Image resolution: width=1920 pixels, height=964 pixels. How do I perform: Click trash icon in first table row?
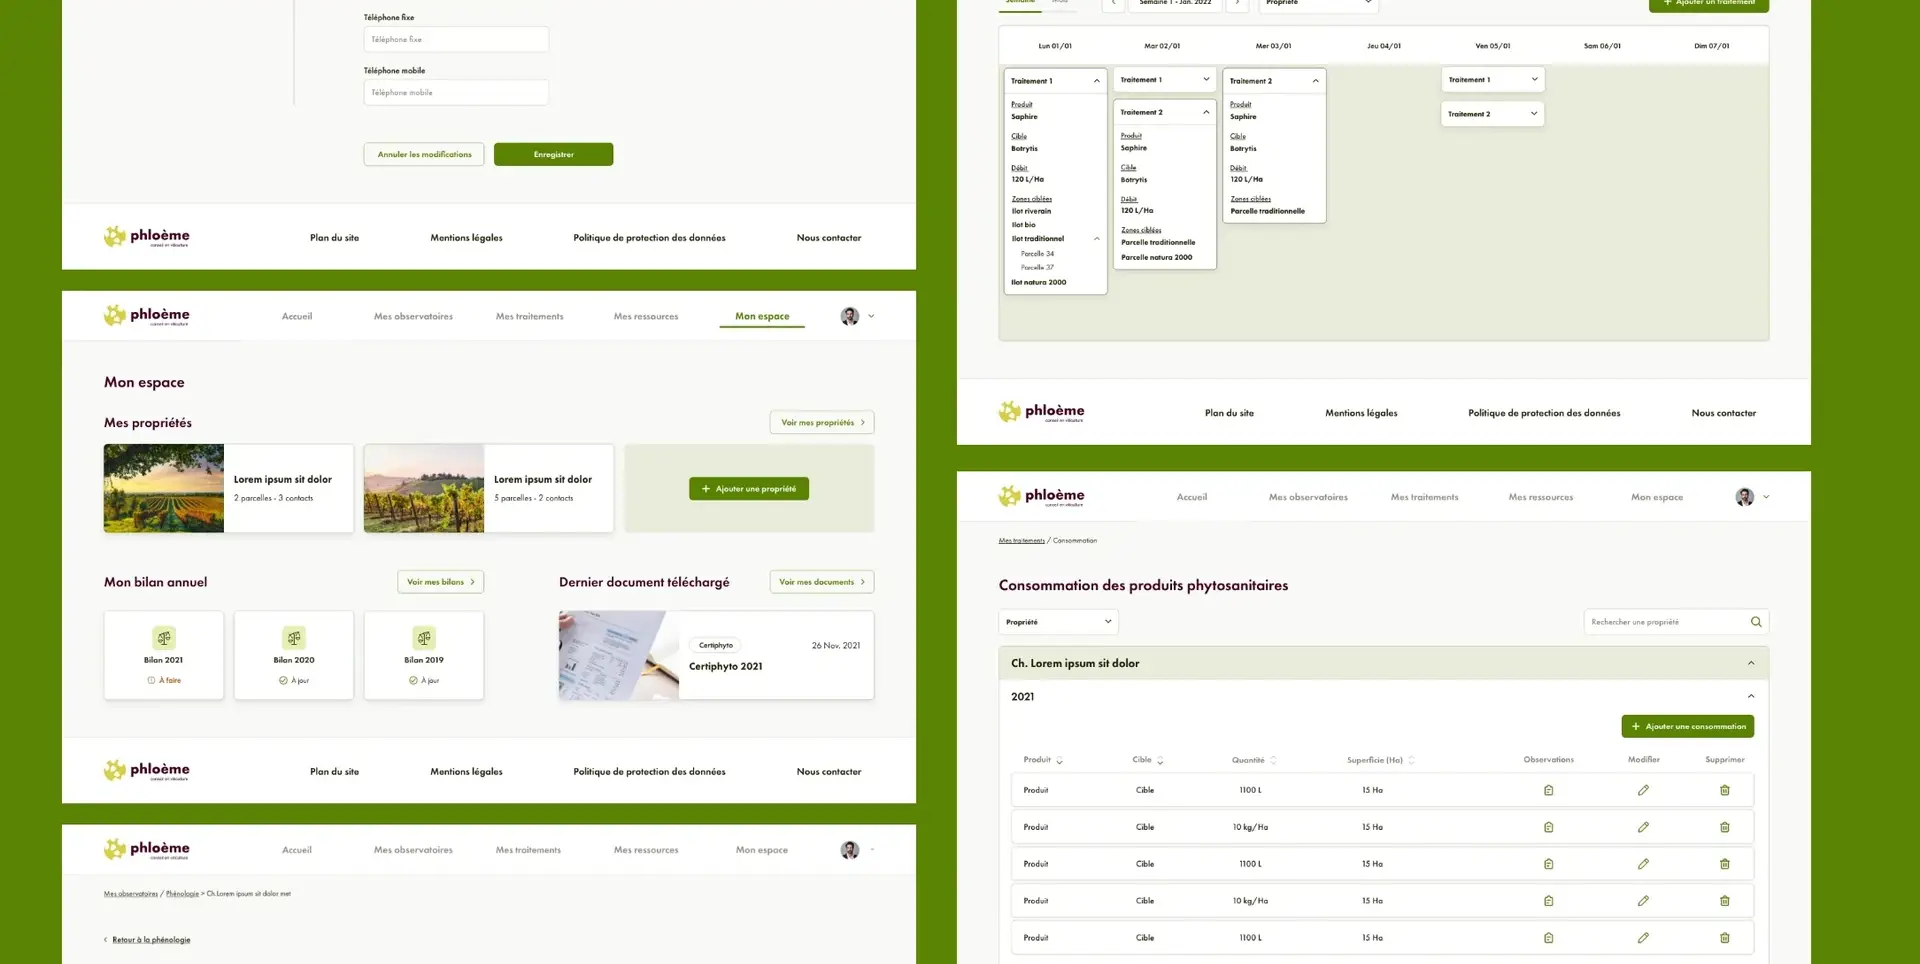click(x=1725, y=790)
